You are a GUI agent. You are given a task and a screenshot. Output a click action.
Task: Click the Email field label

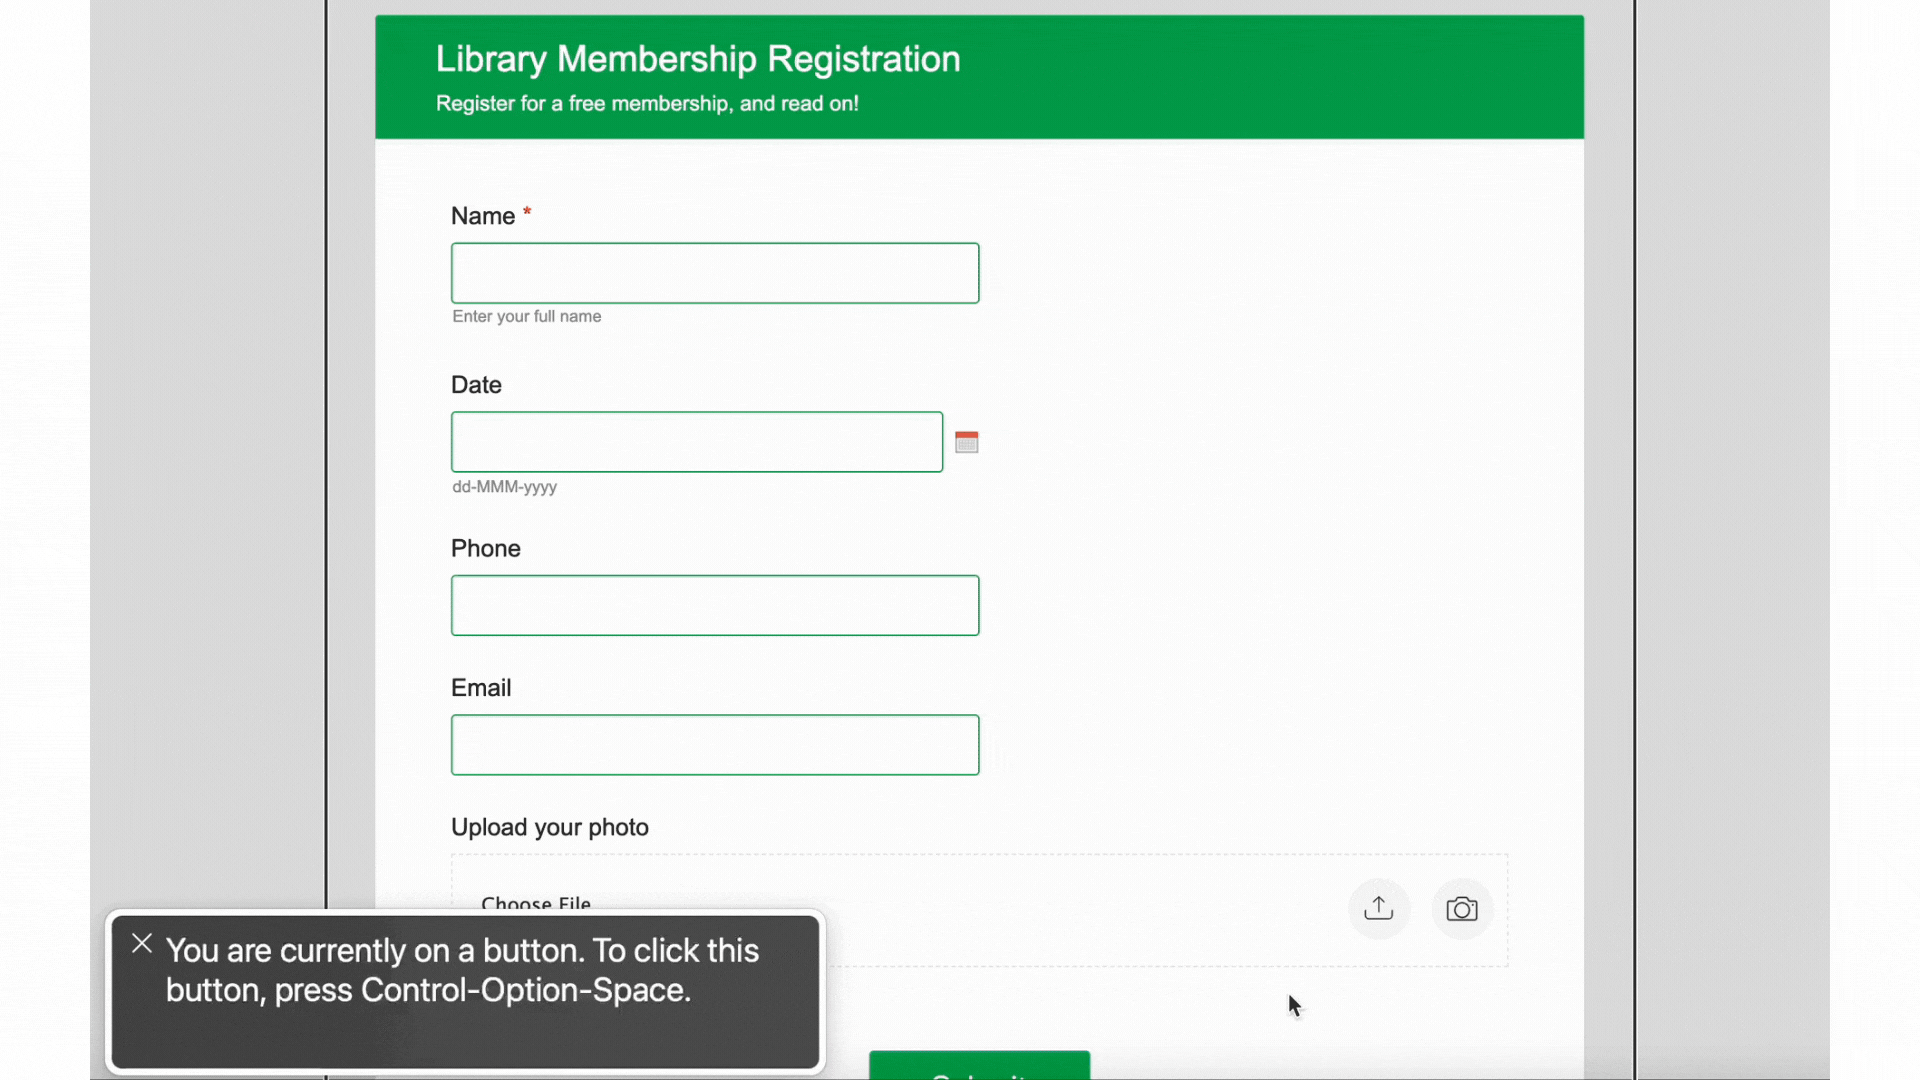pyautogui.click(x=480, y=688)
